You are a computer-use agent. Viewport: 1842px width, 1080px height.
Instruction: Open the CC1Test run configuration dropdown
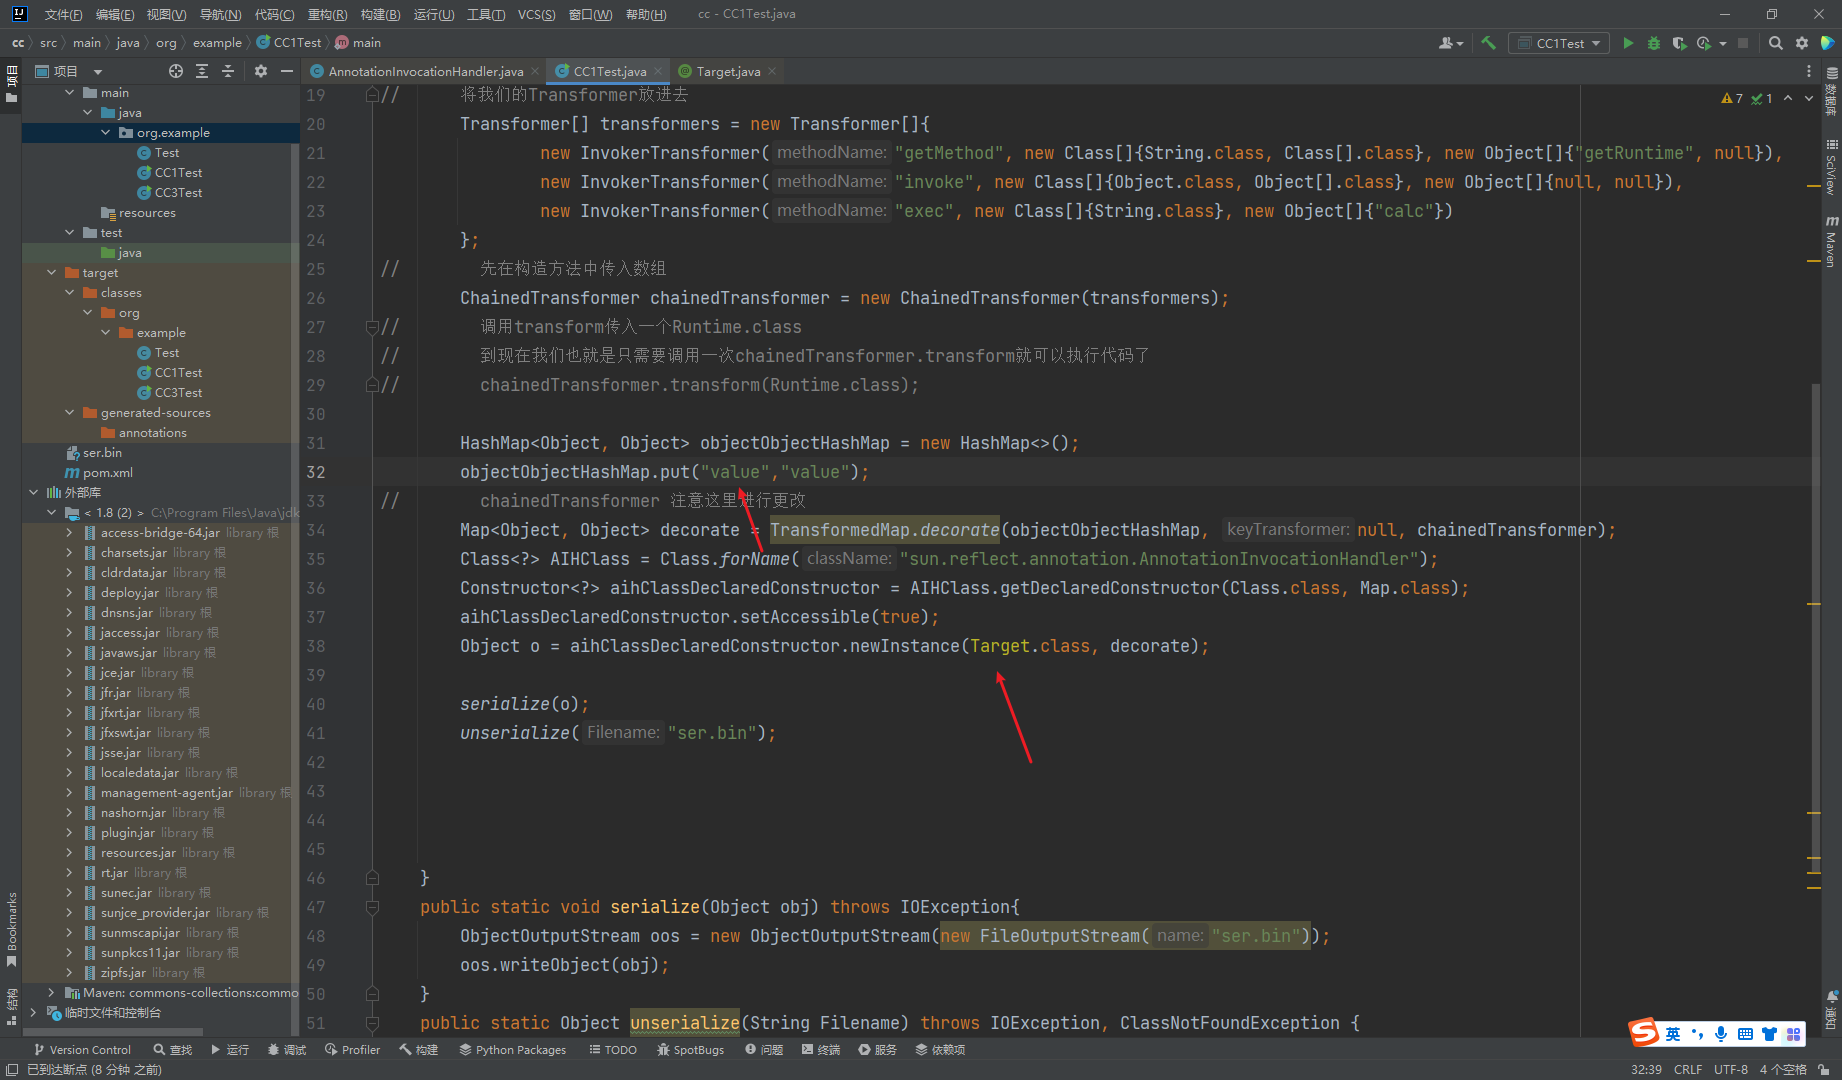coord(1560,43)
